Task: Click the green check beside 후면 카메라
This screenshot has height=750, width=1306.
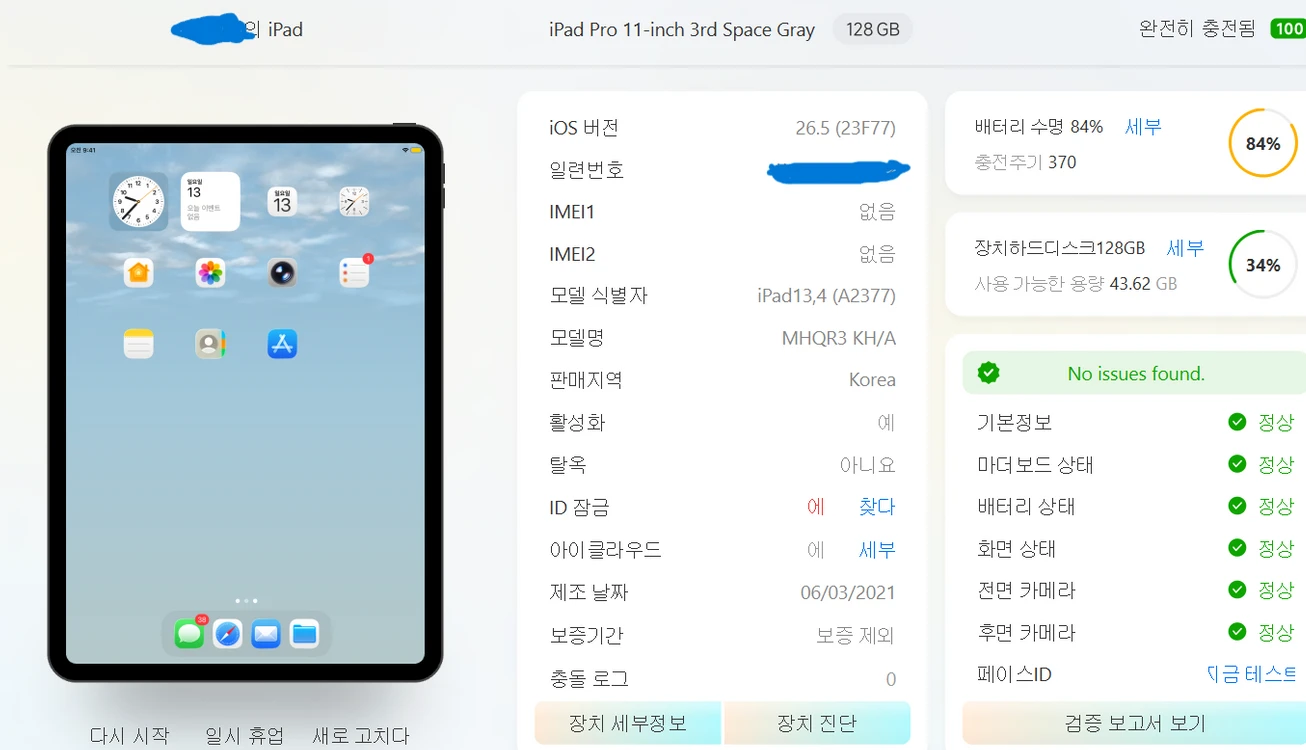Action: [x=1237, y=632]
